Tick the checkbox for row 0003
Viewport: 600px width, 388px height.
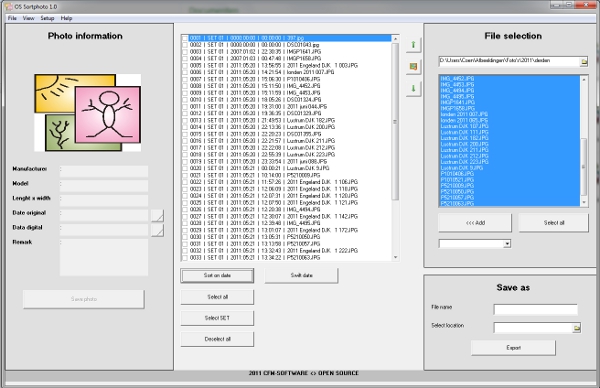[185, 52]
